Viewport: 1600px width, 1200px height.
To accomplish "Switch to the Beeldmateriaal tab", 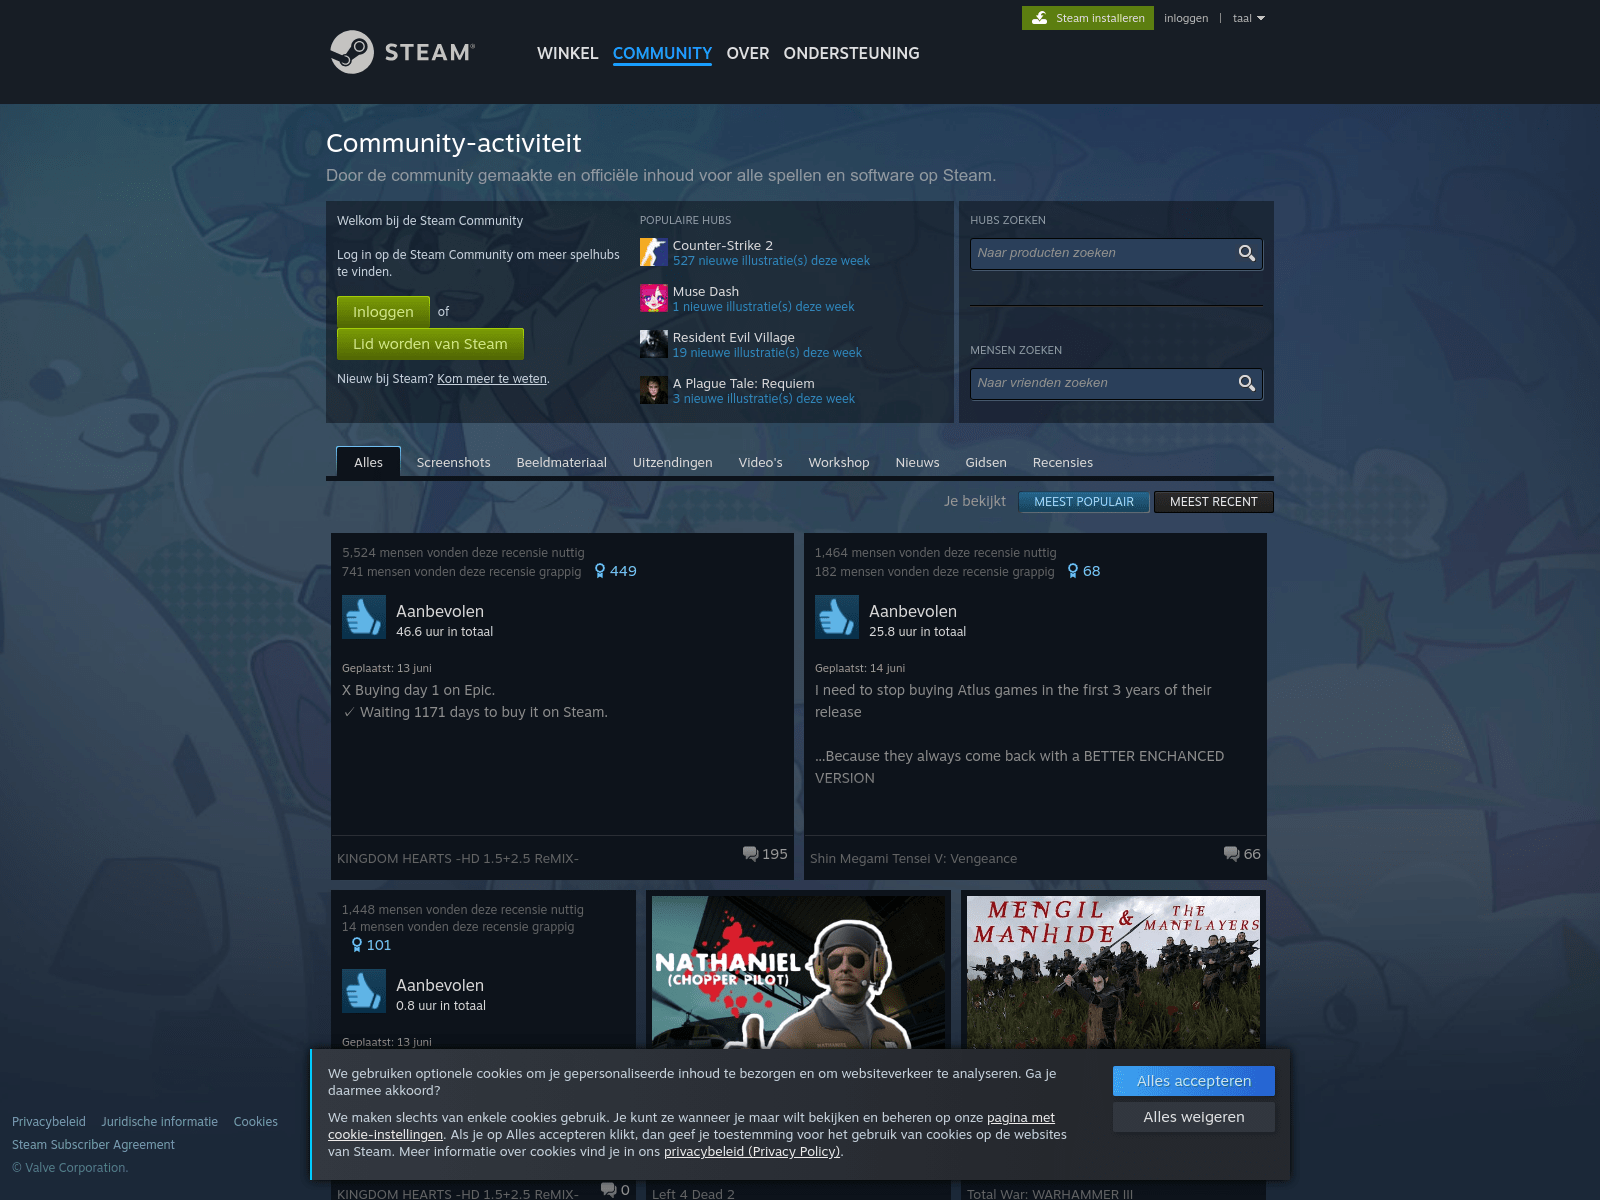I will (x=561, y=462).
